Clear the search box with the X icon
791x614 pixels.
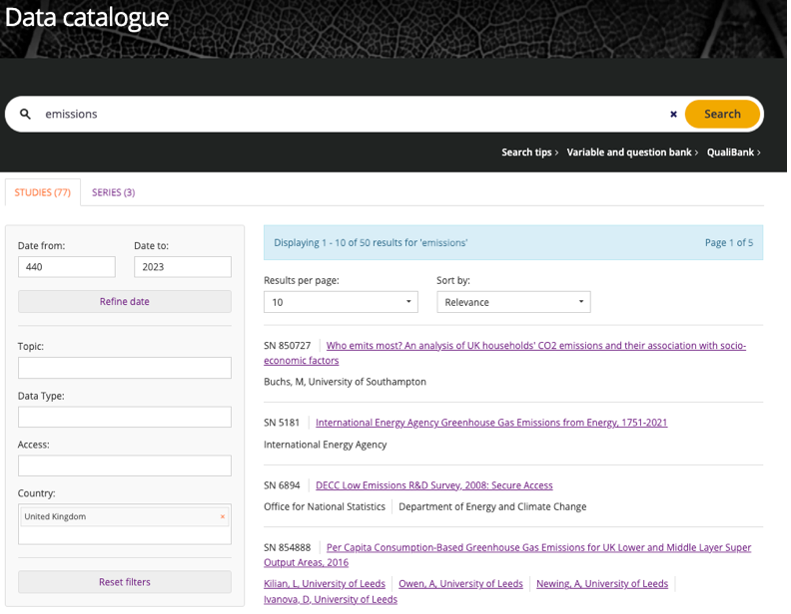click(x=673, y=114)
